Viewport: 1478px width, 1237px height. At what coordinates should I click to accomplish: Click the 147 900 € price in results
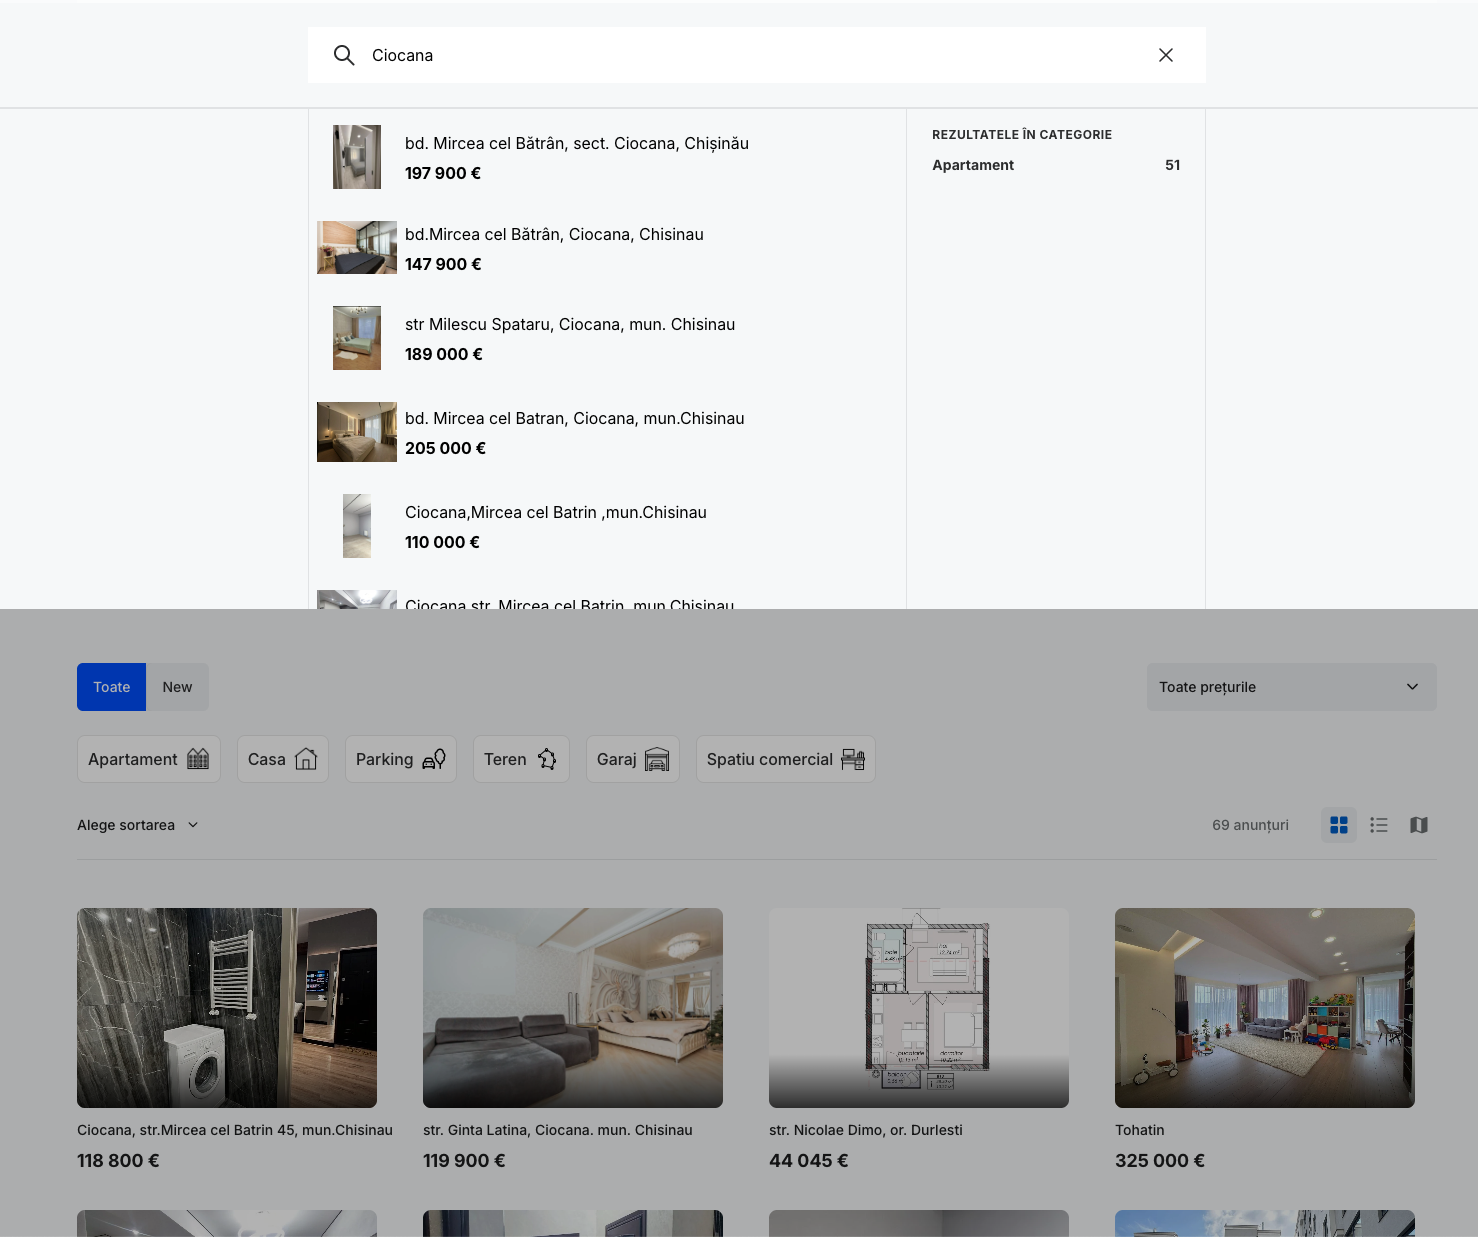tap(443, 264)
